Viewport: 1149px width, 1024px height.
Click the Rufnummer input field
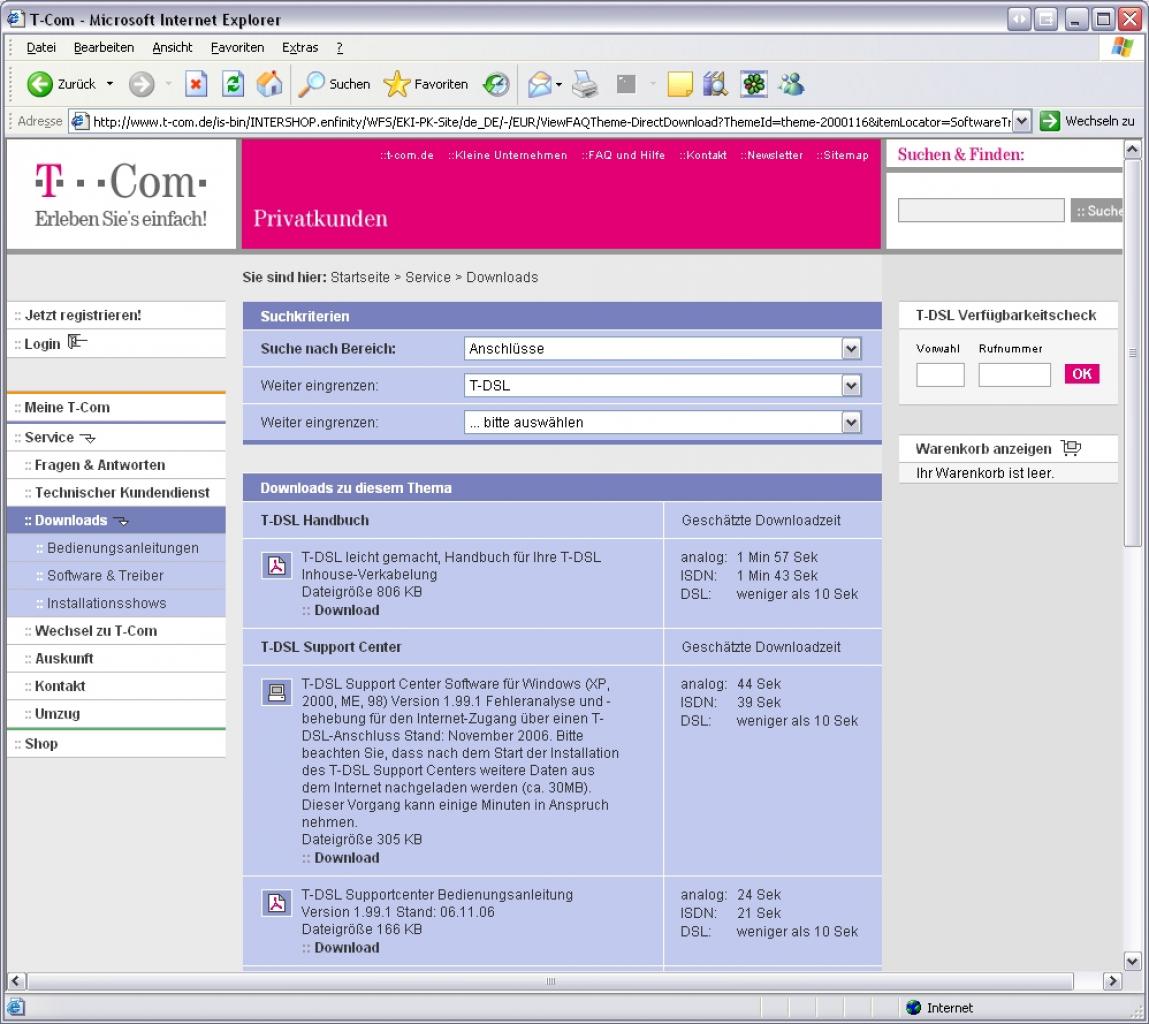pyautogui.click(x=1014, y=375)
